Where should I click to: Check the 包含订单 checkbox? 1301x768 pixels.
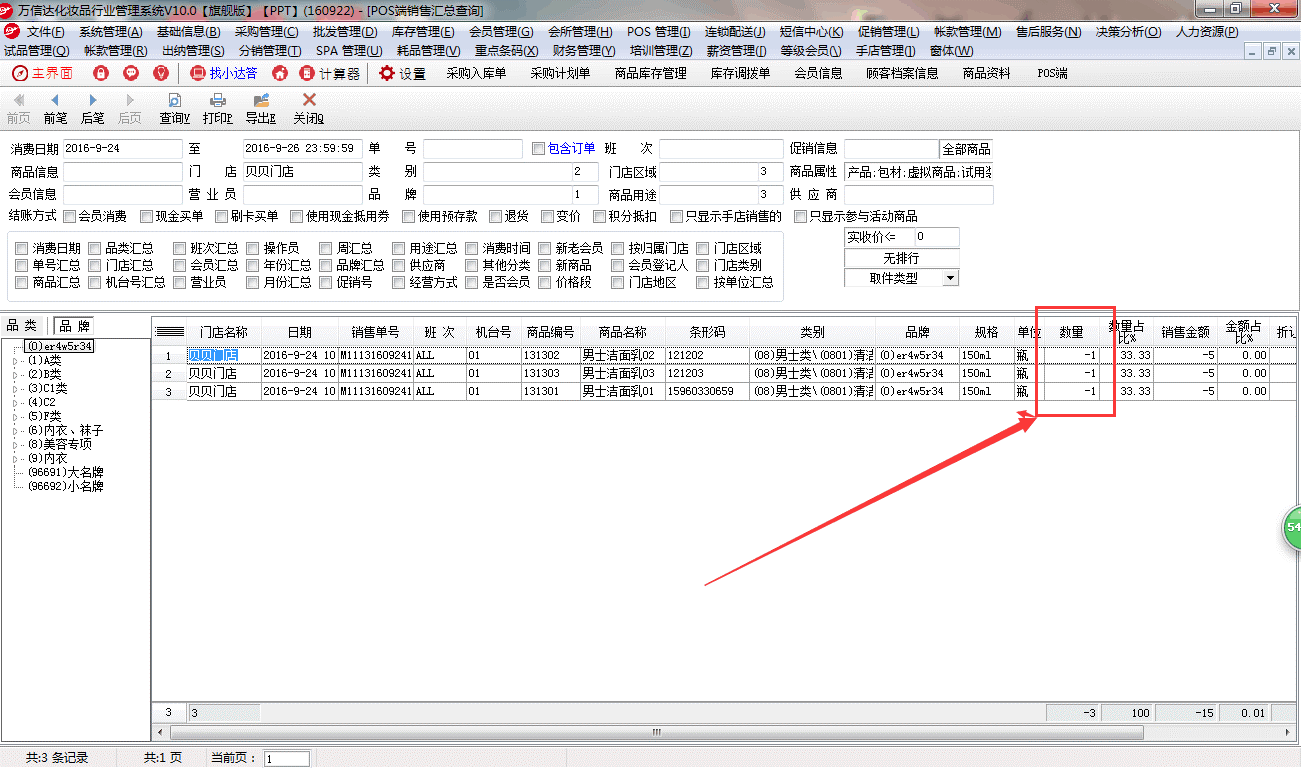pyautogui.click(x=539, y=148)
